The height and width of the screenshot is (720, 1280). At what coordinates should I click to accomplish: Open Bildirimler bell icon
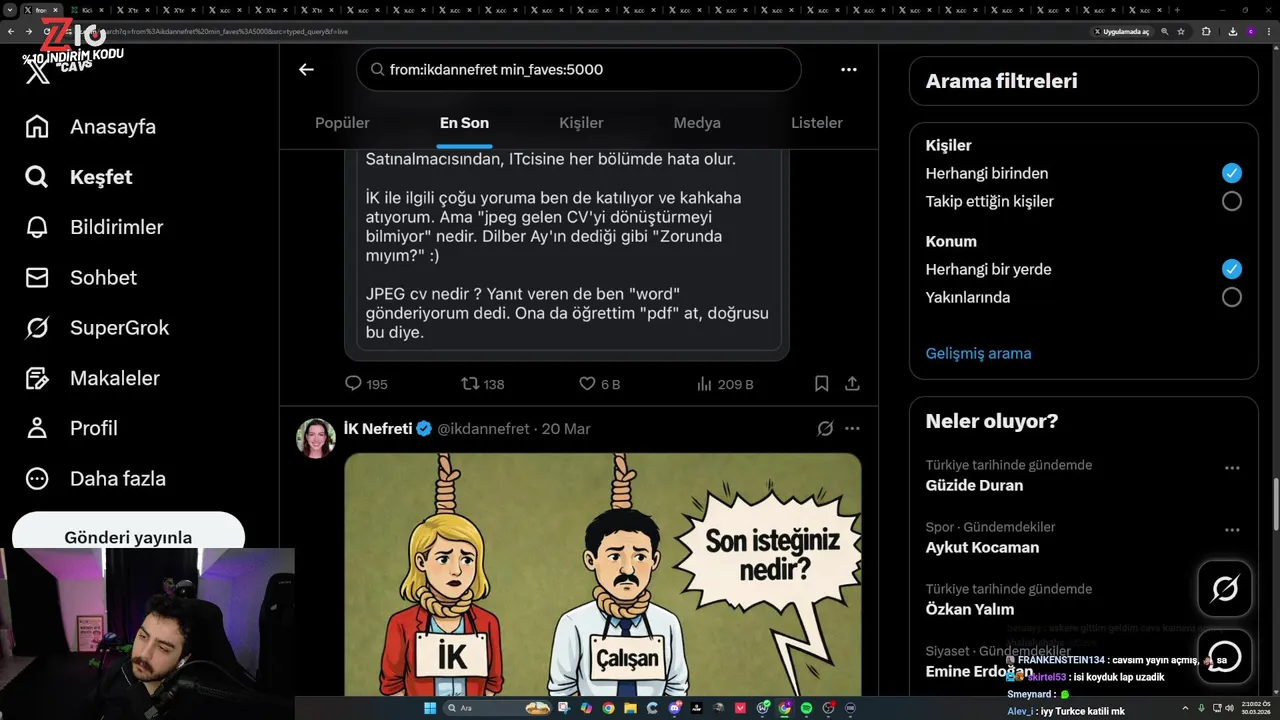[x=37, y=227]
